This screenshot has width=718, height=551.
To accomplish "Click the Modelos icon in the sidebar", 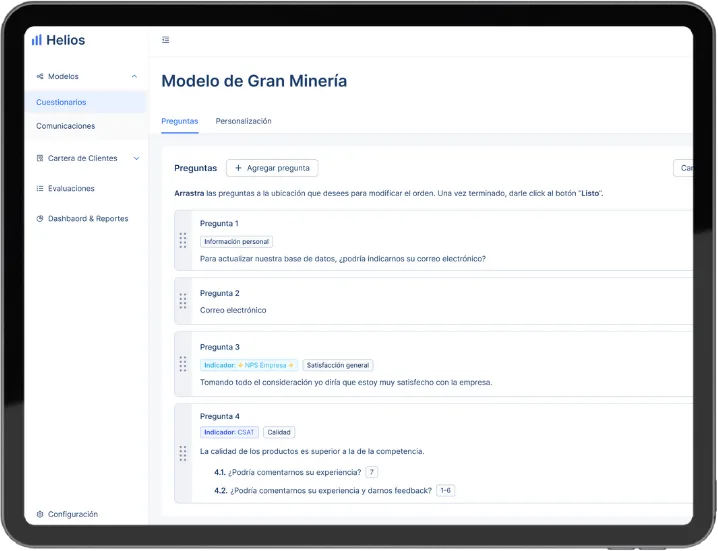I will 40,76.
